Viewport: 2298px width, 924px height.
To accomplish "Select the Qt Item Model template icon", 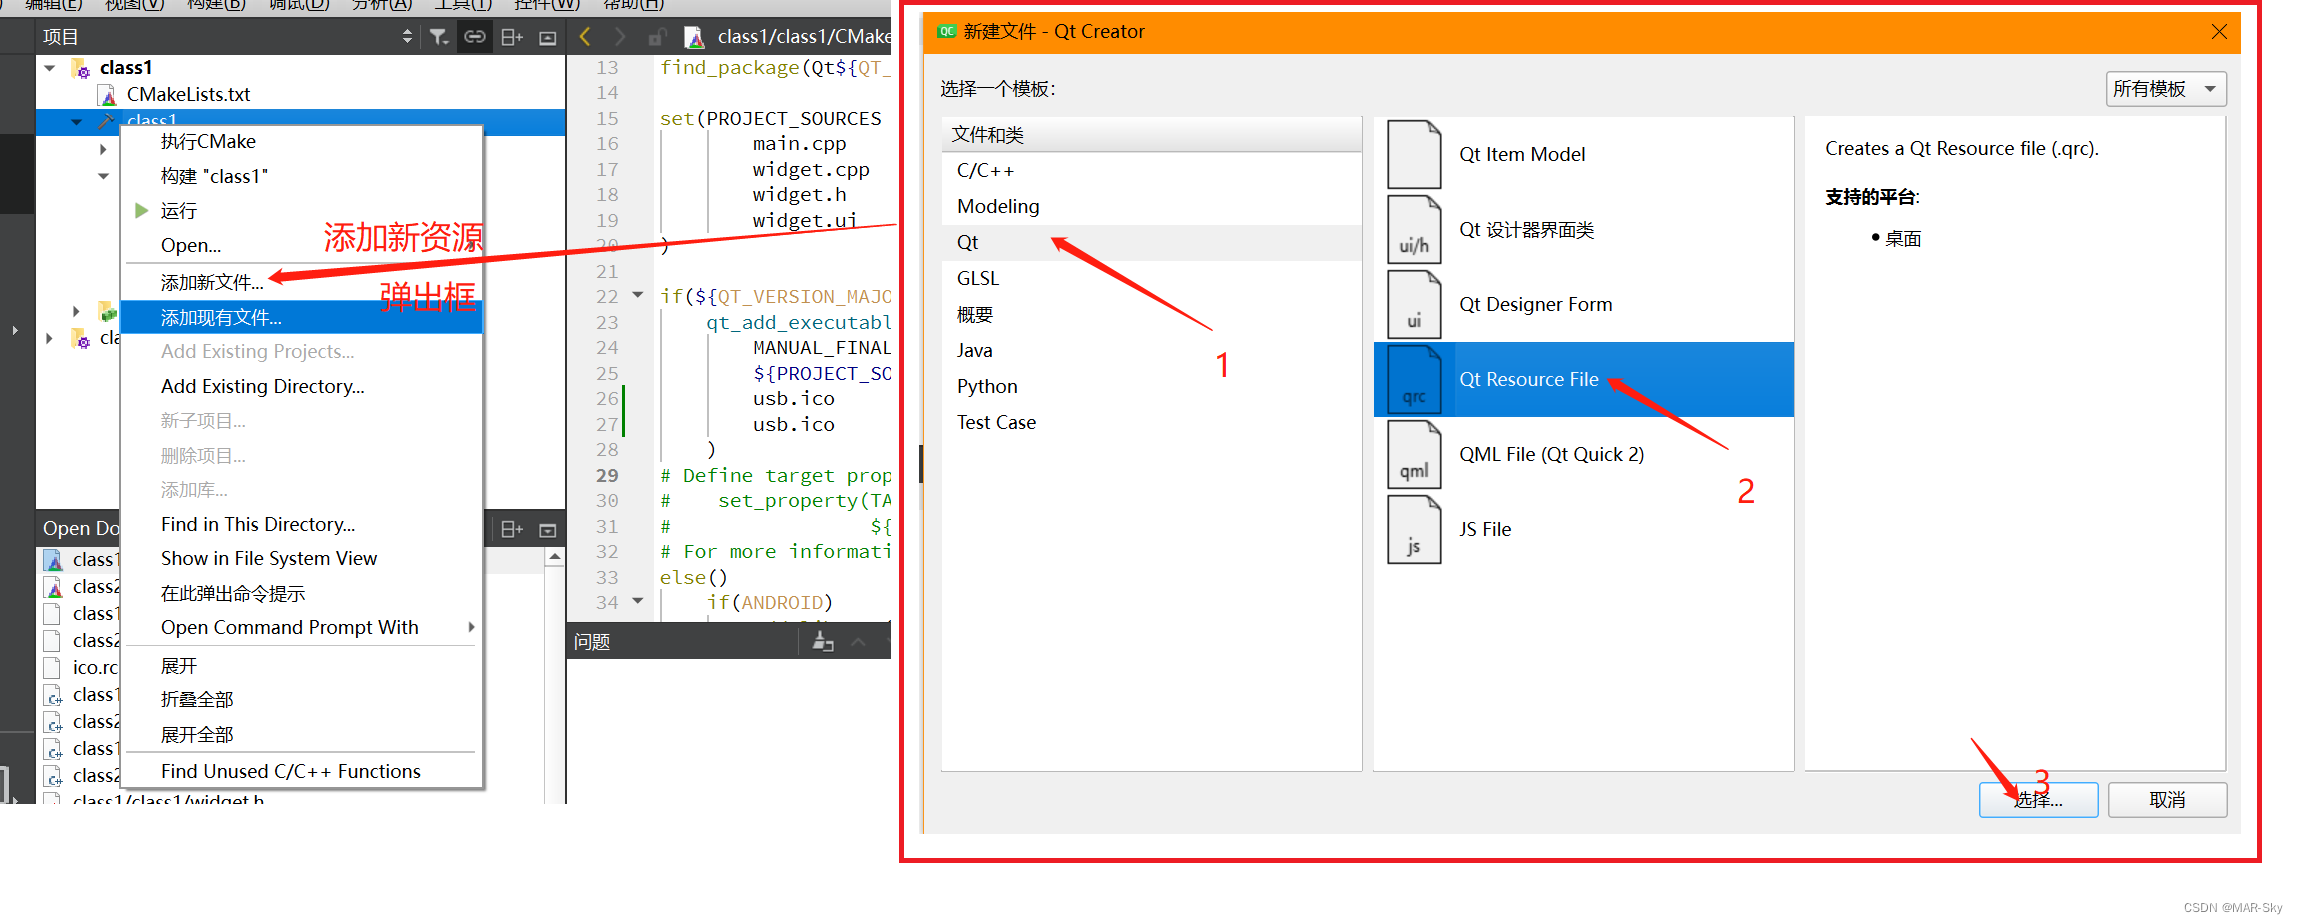I will [1414, 154].
